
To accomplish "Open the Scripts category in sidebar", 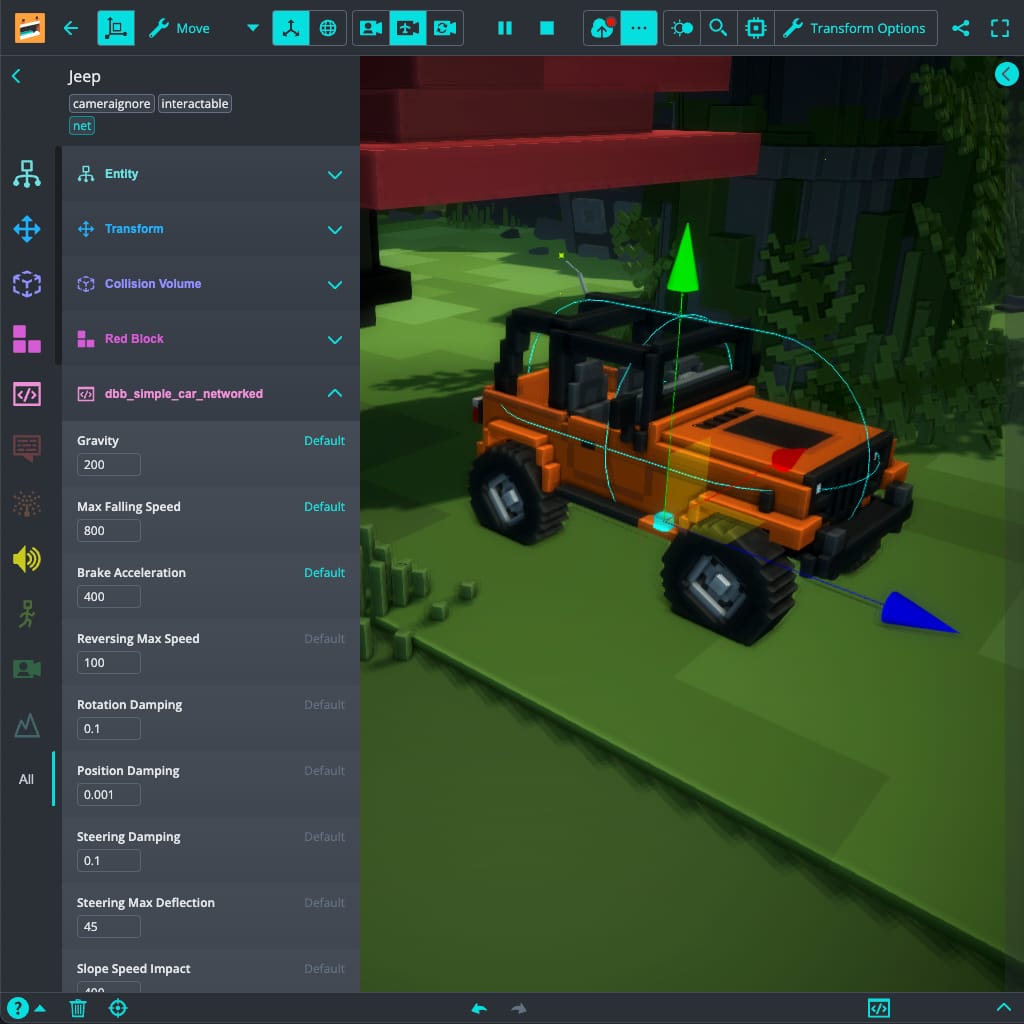I will tap(27, 394).
